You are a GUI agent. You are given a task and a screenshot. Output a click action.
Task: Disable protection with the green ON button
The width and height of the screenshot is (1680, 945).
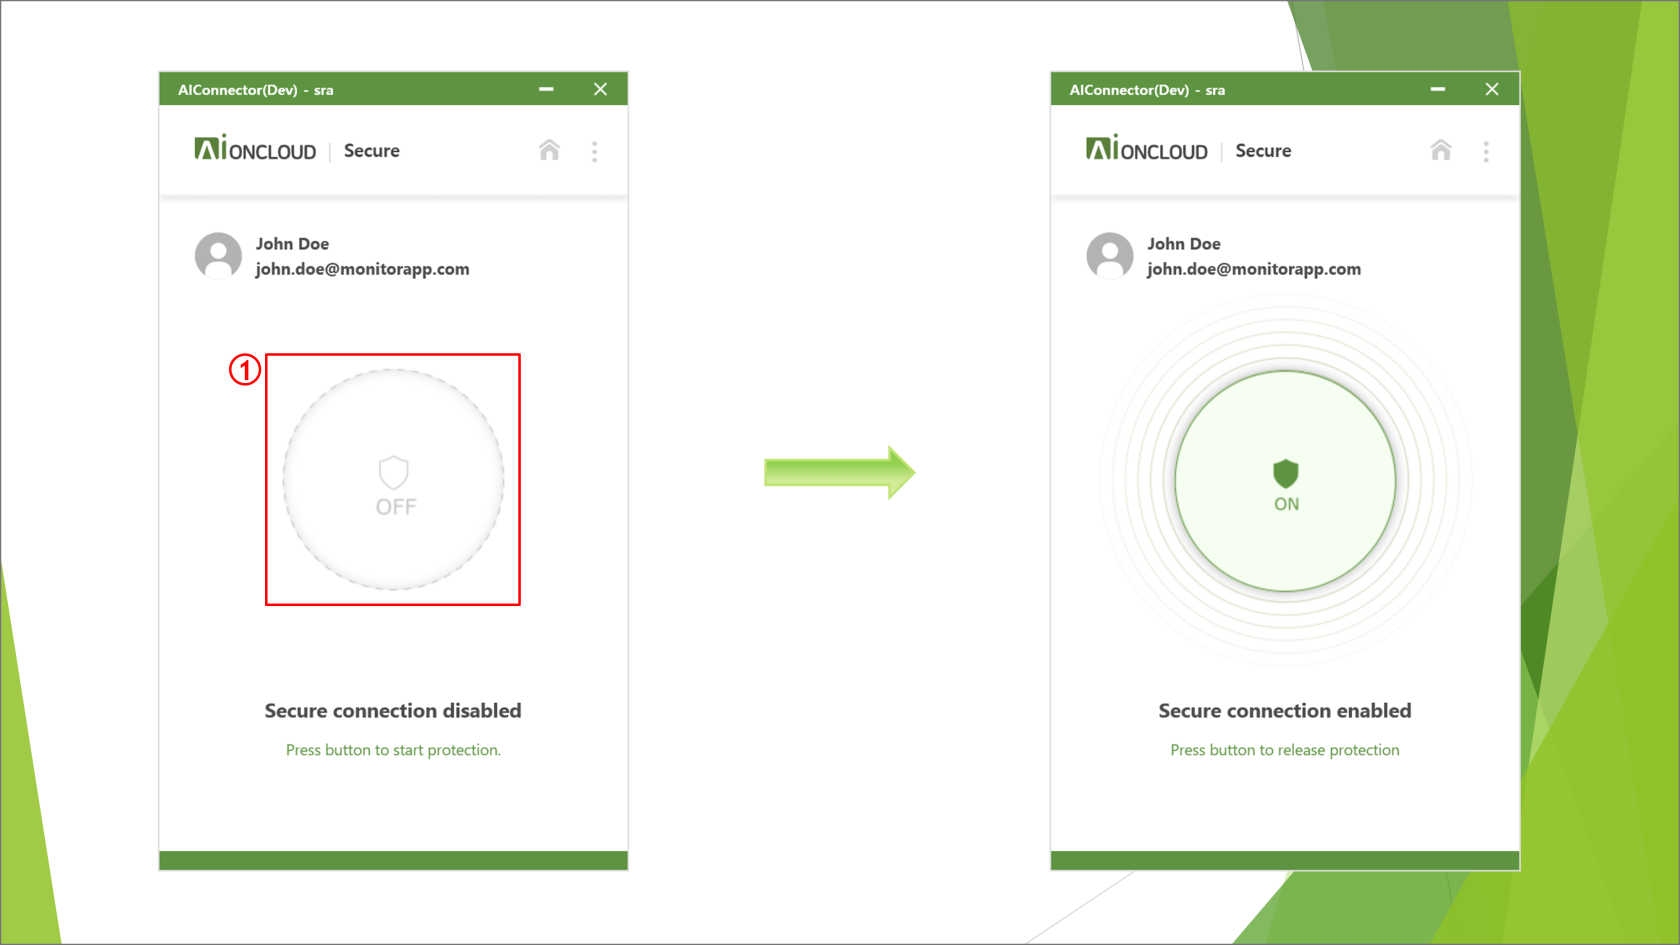tap(1285, 481)
